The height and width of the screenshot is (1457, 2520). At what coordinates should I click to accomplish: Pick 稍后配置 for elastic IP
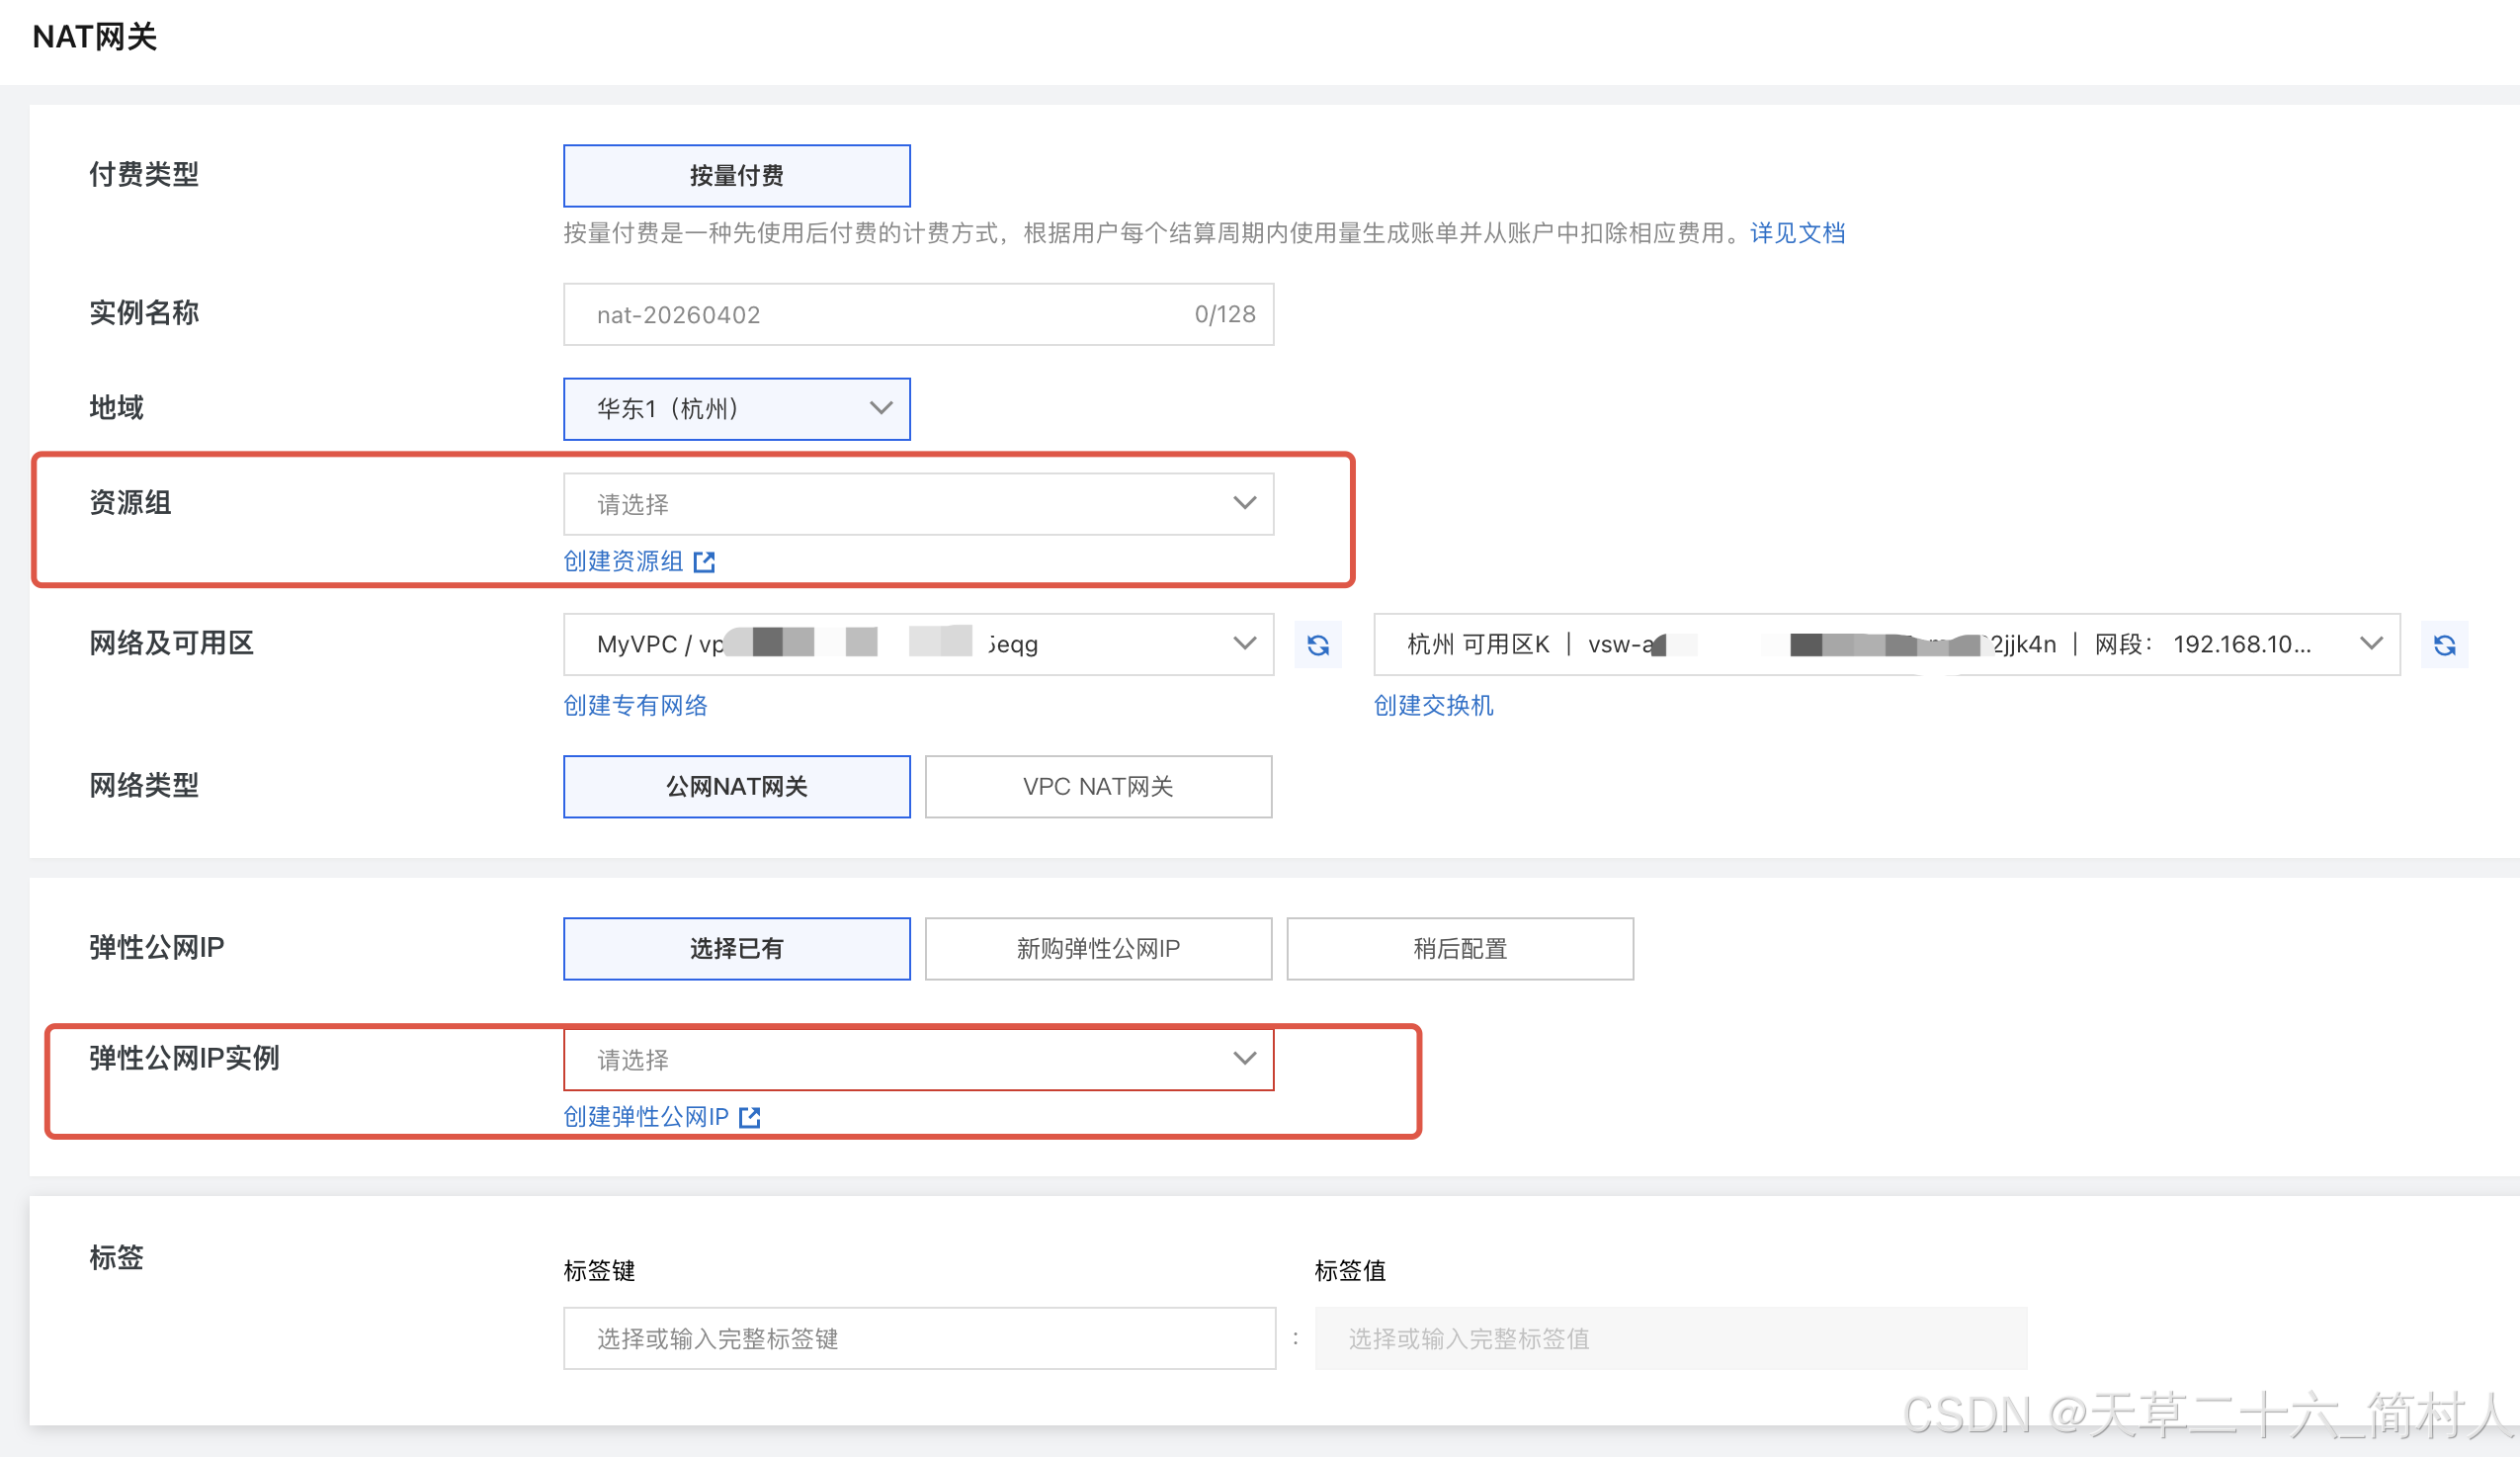coord(1459,949)
